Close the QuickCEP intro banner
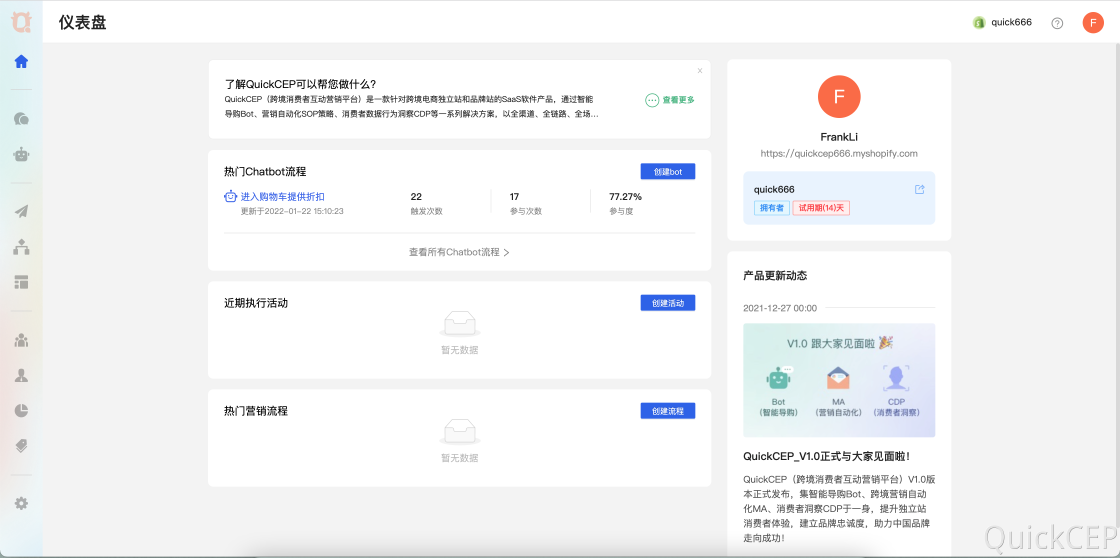Viewport: 1120px width, 558px height. pos(699,70)
